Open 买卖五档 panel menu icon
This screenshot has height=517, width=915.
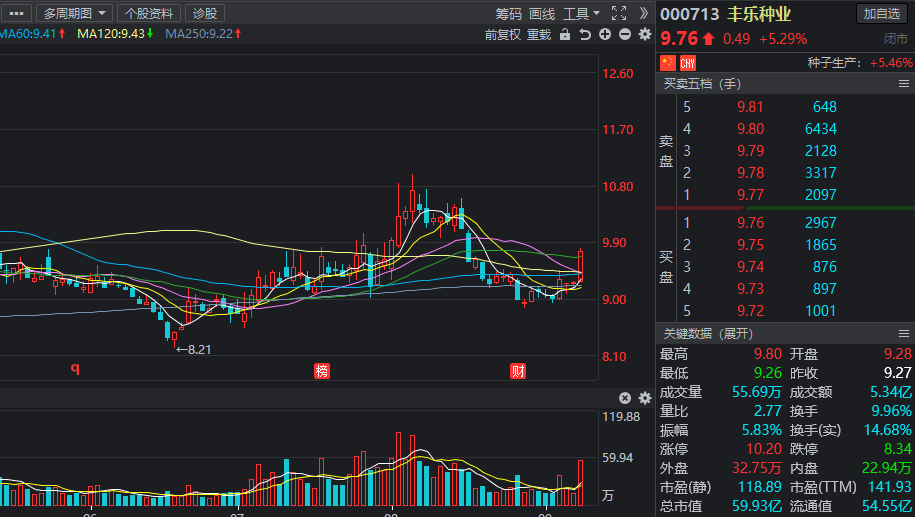pyautogui.click(x=904, y=84)
